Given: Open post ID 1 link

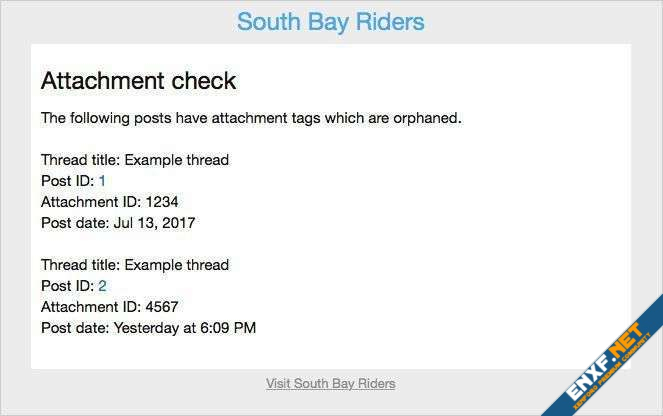Looking at the screenshot, I should pyautogui.click(x=102, y=181).
